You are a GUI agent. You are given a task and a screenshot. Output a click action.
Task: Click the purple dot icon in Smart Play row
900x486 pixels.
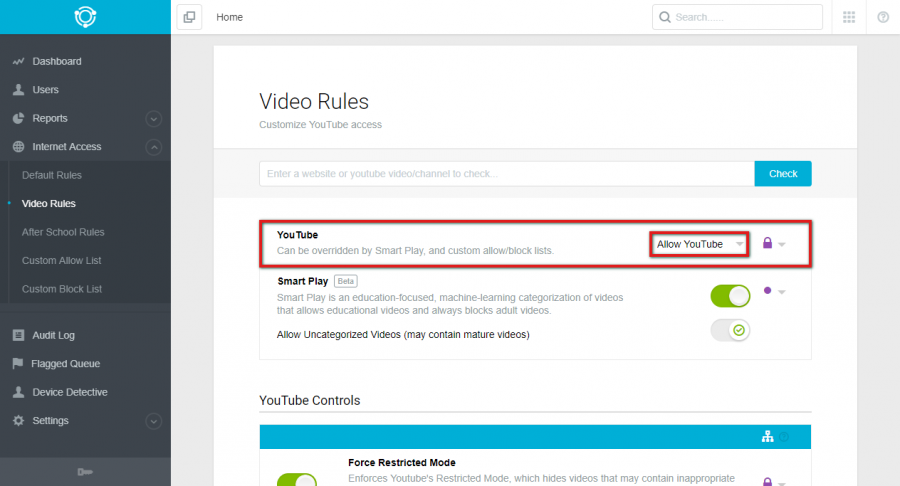[767, 290]
